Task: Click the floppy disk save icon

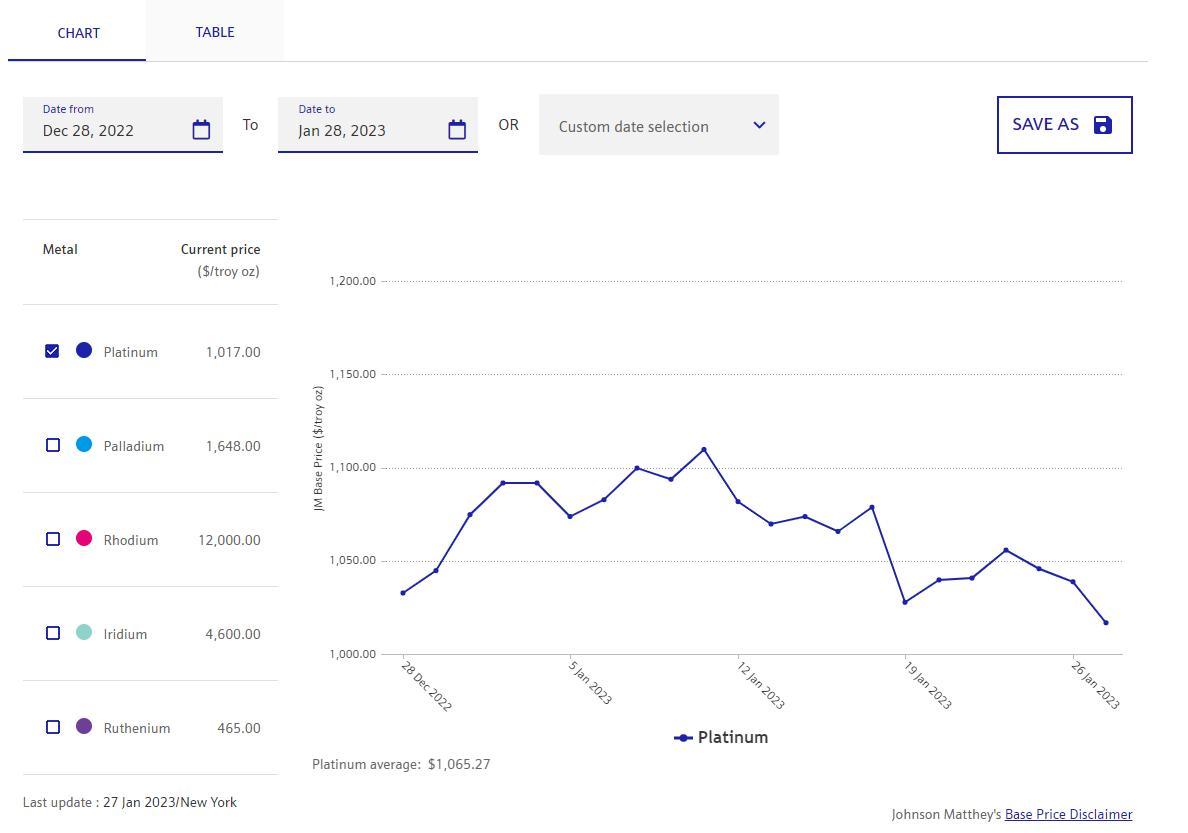Action: click(1102, 125)
